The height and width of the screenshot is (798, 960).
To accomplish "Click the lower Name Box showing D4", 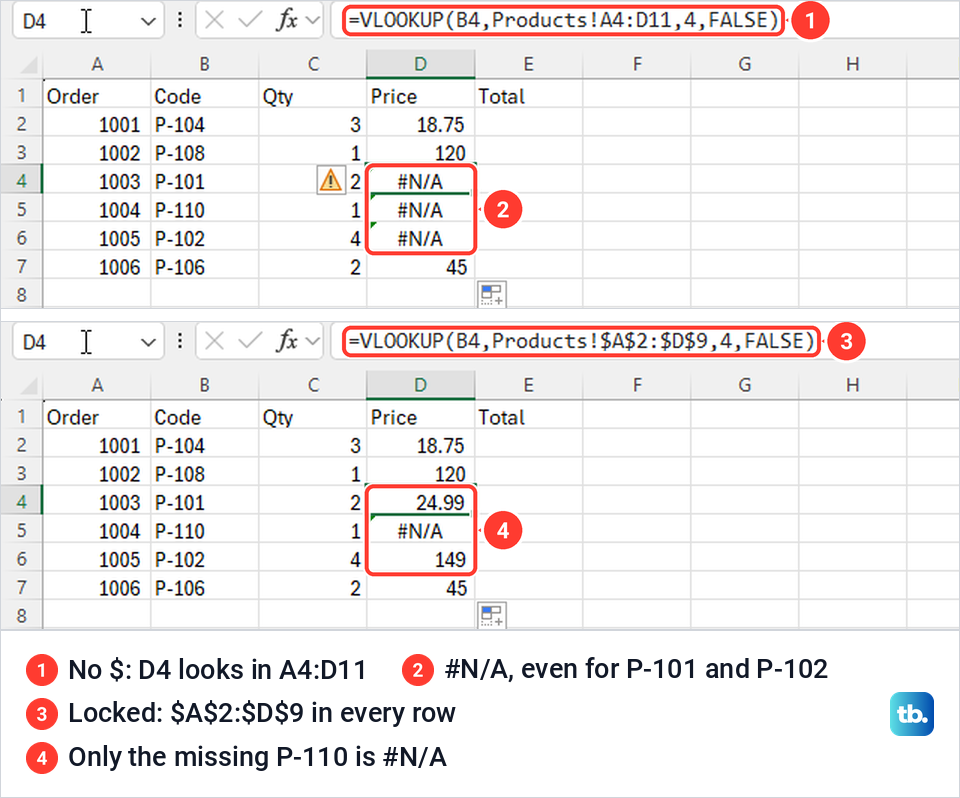I will tap(88, 342).
